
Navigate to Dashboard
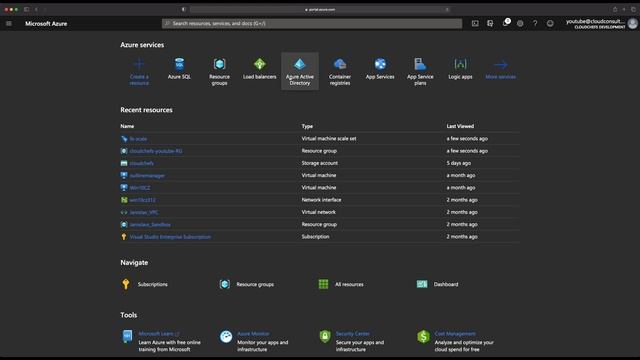click(x=446, y=284)
